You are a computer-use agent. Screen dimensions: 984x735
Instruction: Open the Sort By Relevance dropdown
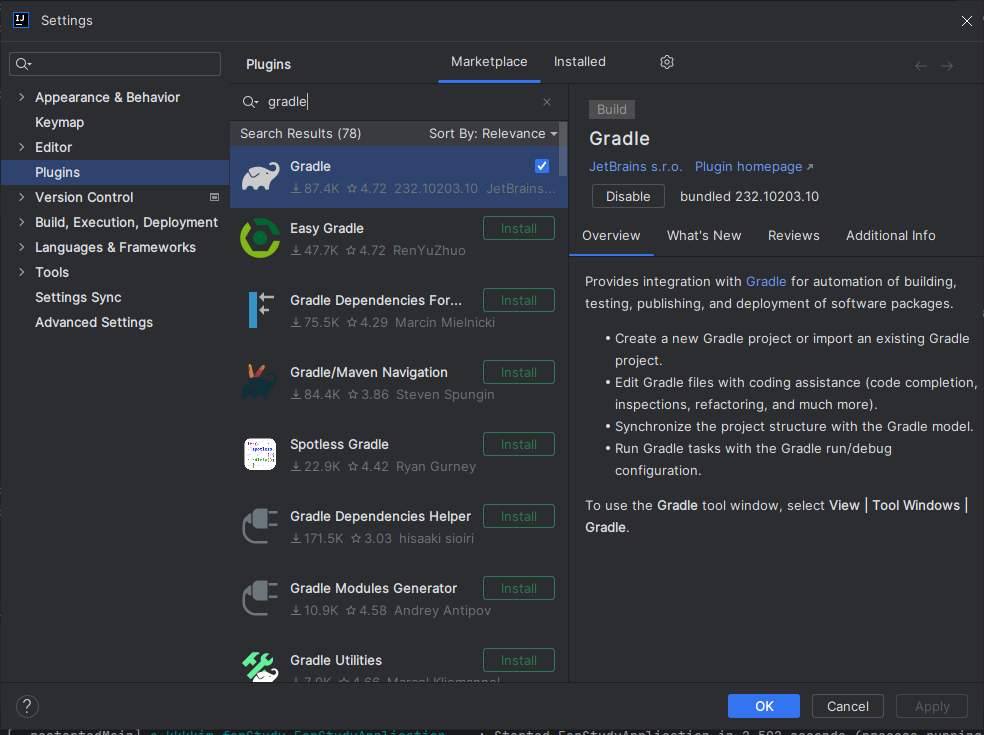(493, 134)
